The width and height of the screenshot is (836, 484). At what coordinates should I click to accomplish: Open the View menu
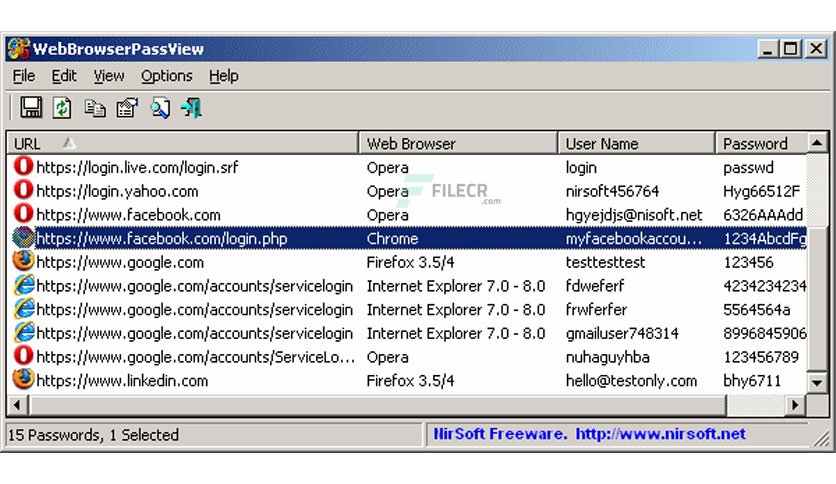pos(109,76)
